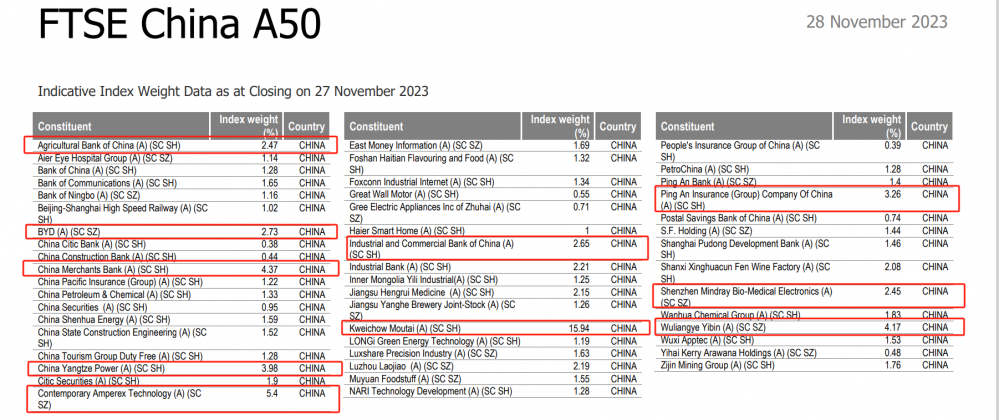
Task: Click Postal Savings Bank of China
Action: pyautogui.click(x=738, y=219)
